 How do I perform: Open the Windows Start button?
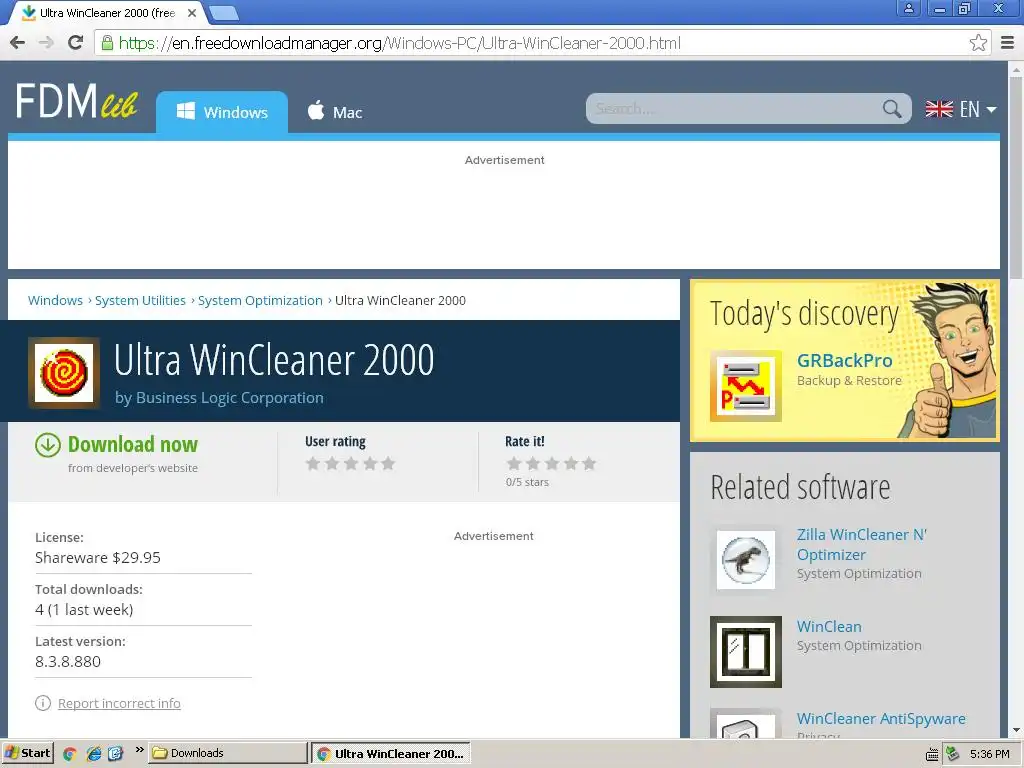(27, 754)
